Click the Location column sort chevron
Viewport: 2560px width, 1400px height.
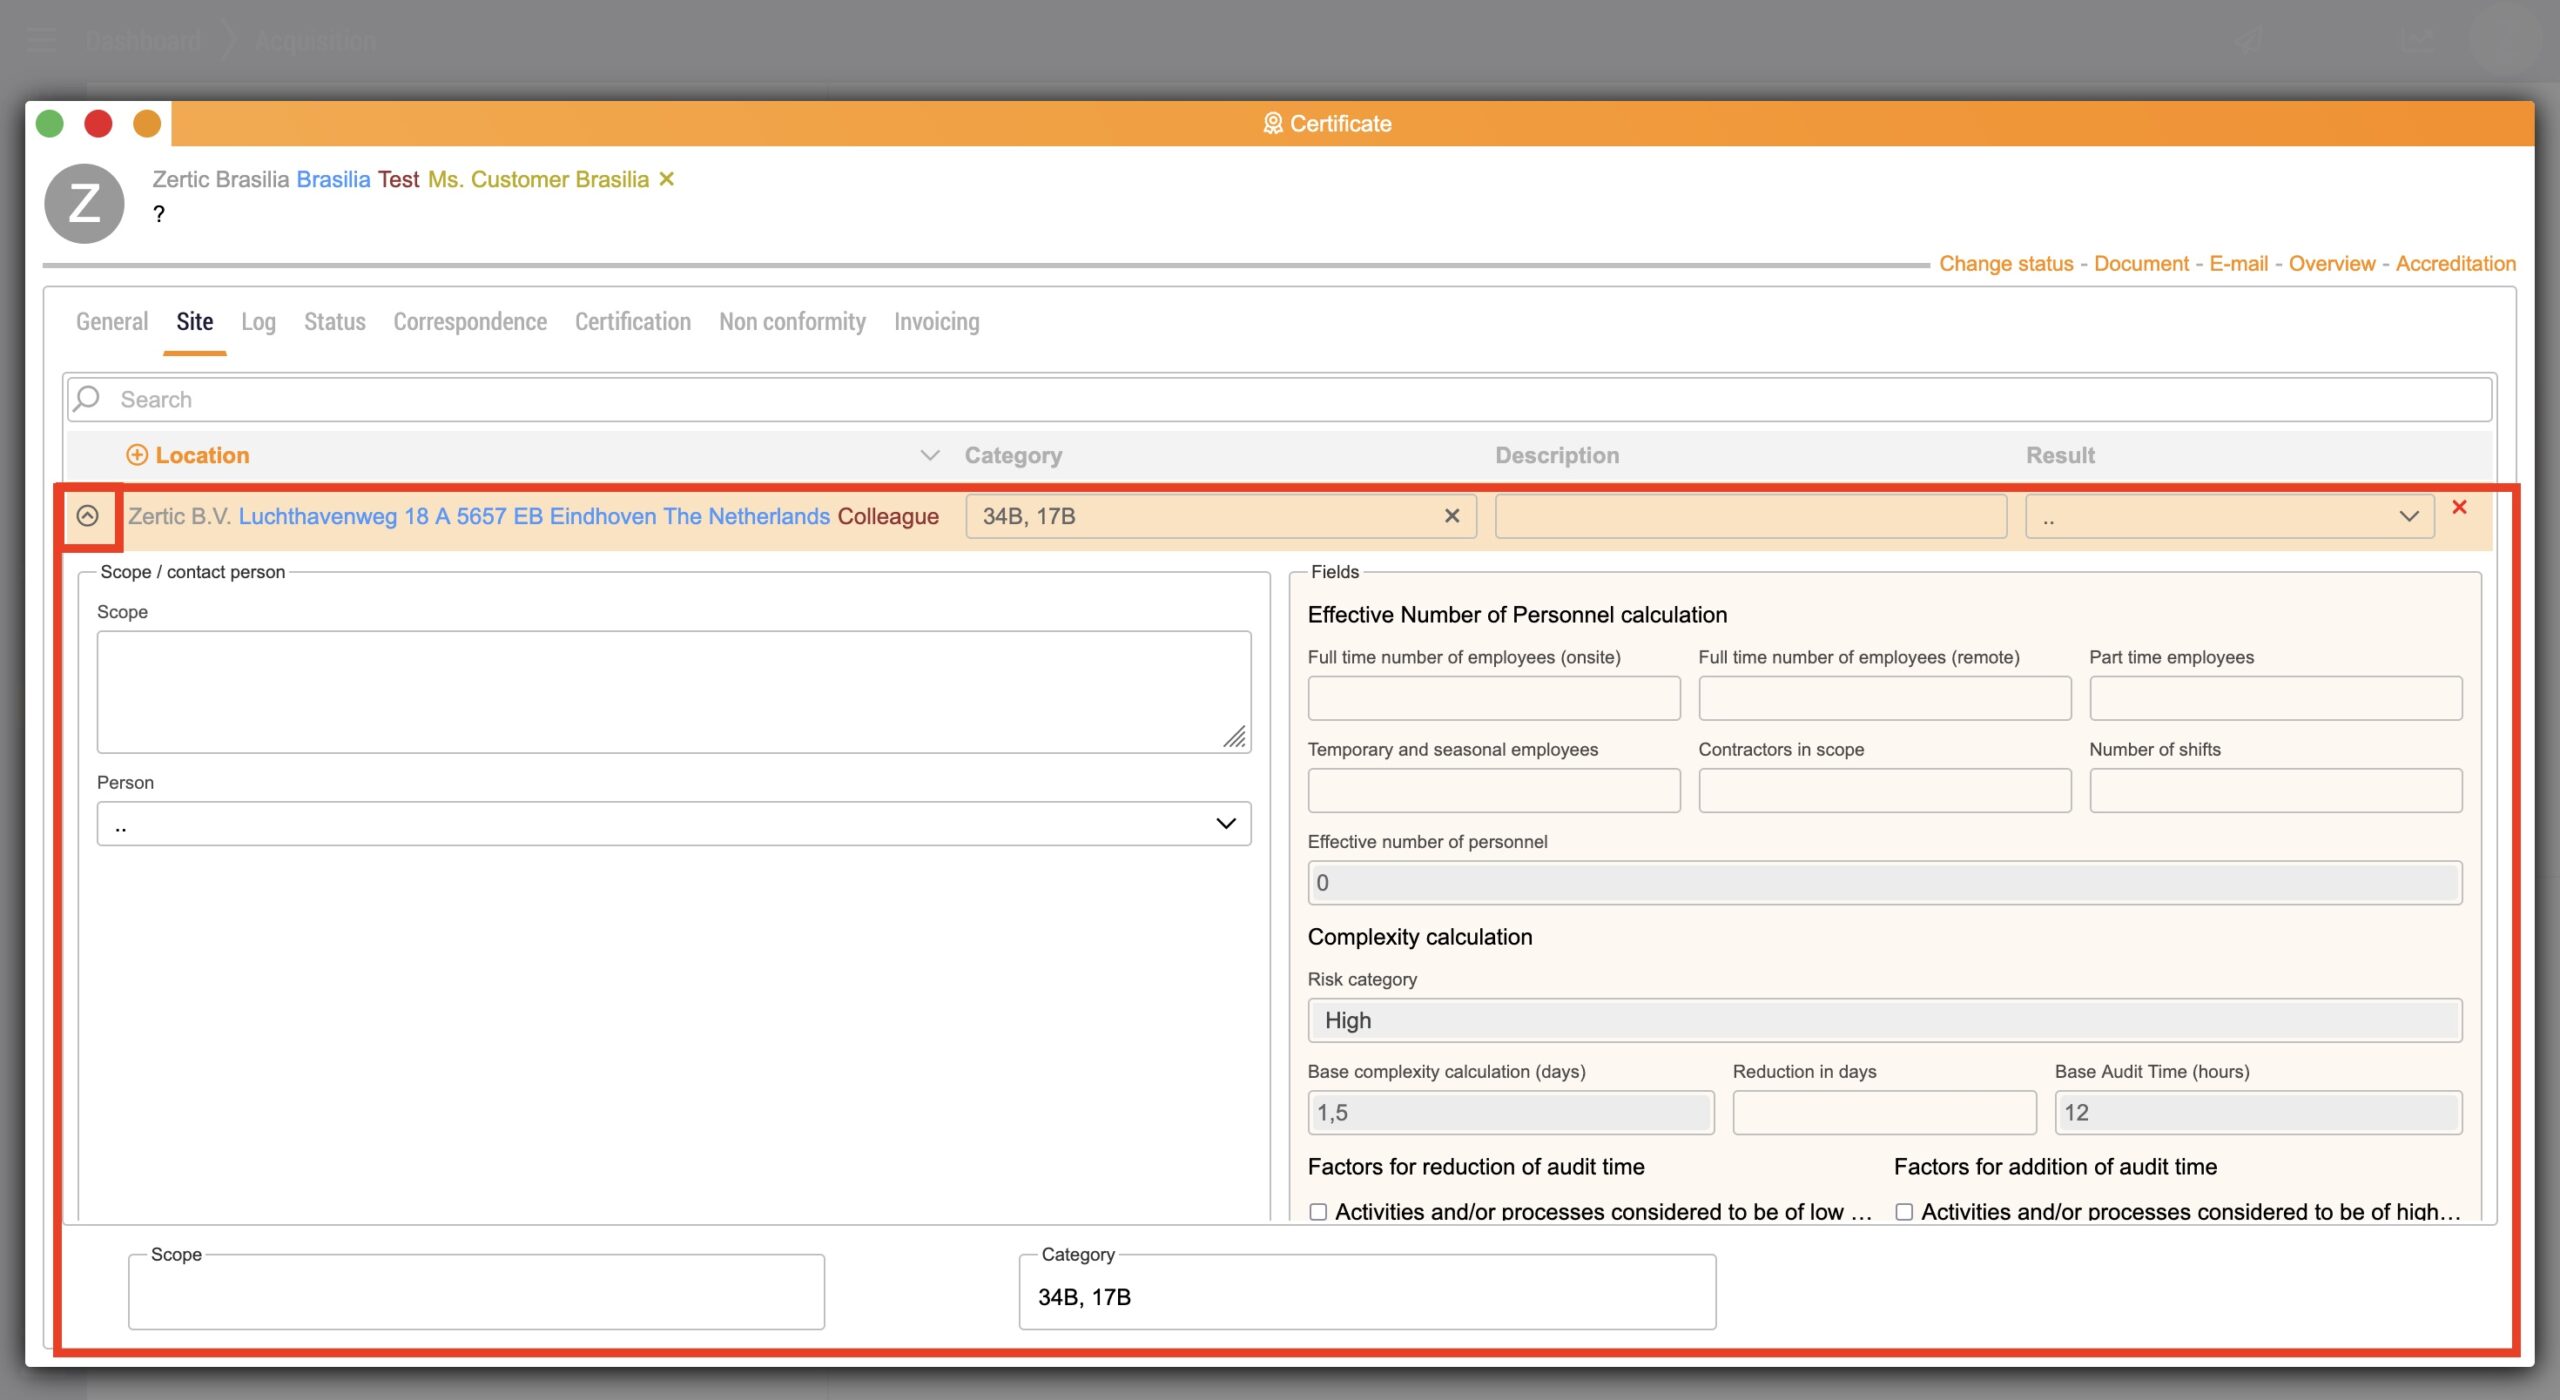tap(929, 455)
